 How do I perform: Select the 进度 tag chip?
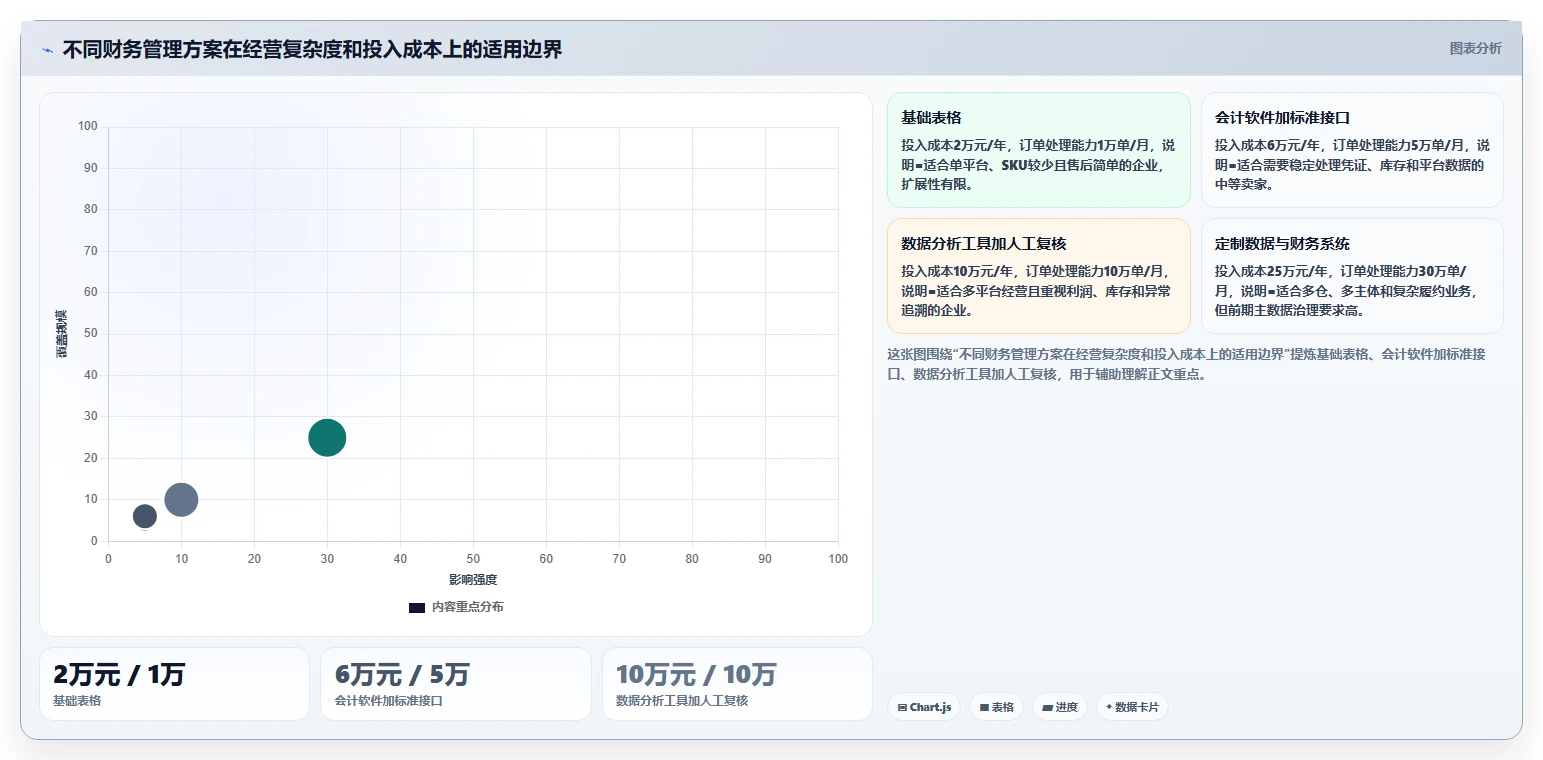[x=1060, y=707]
